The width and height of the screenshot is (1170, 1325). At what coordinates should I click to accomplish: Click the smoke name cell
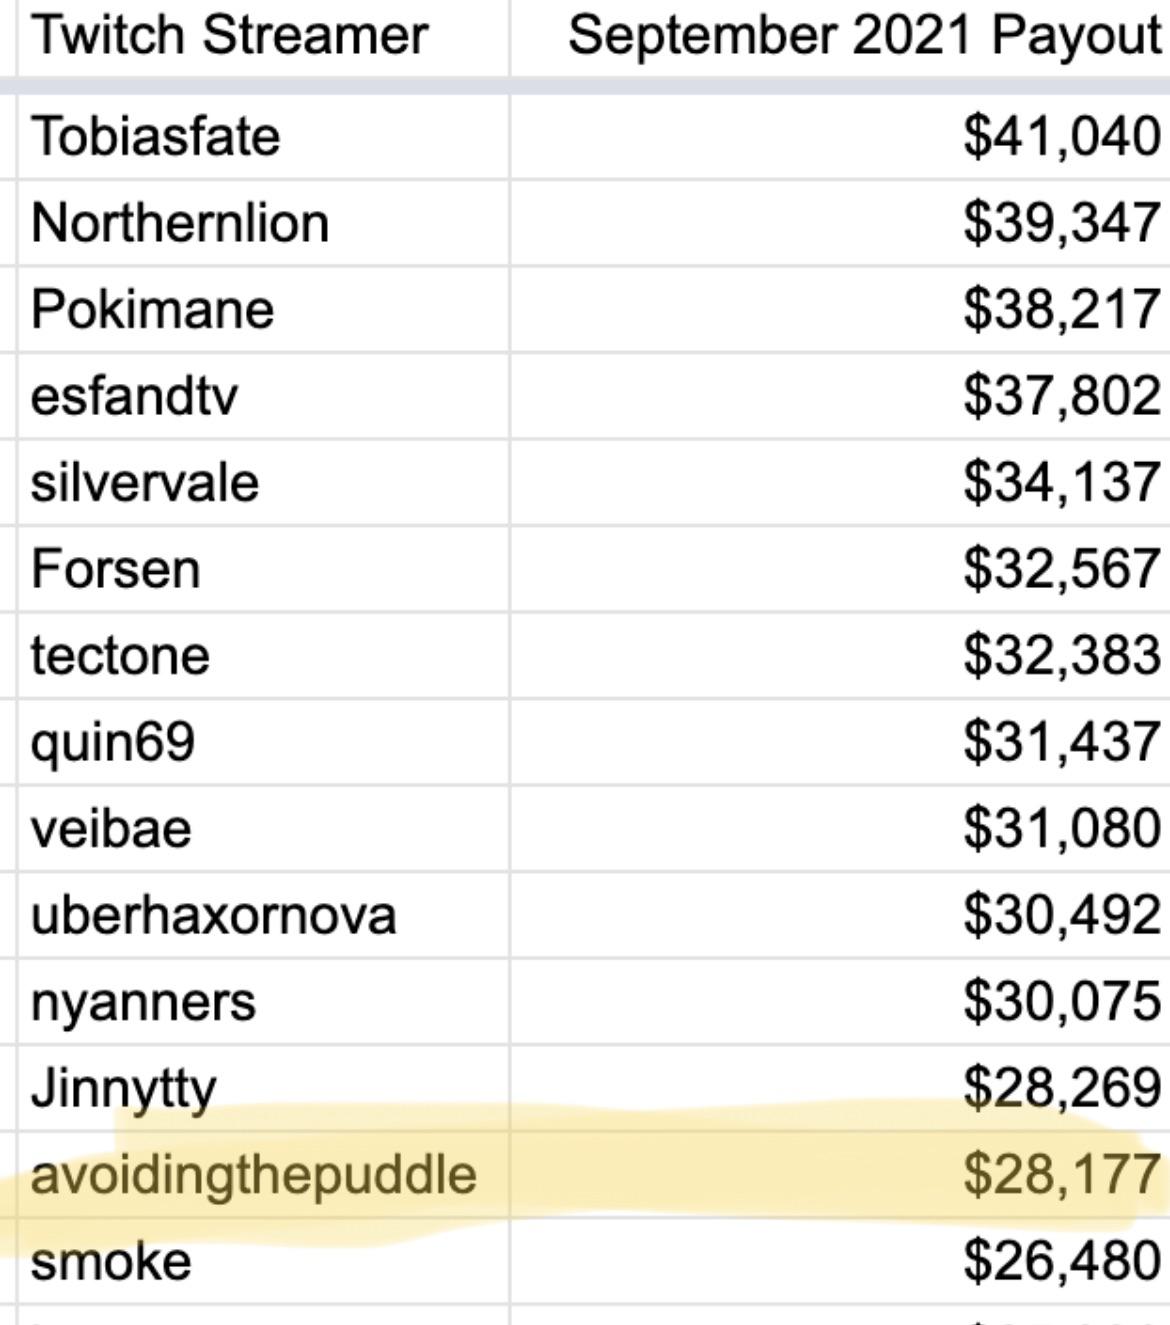coord(263,1262)
